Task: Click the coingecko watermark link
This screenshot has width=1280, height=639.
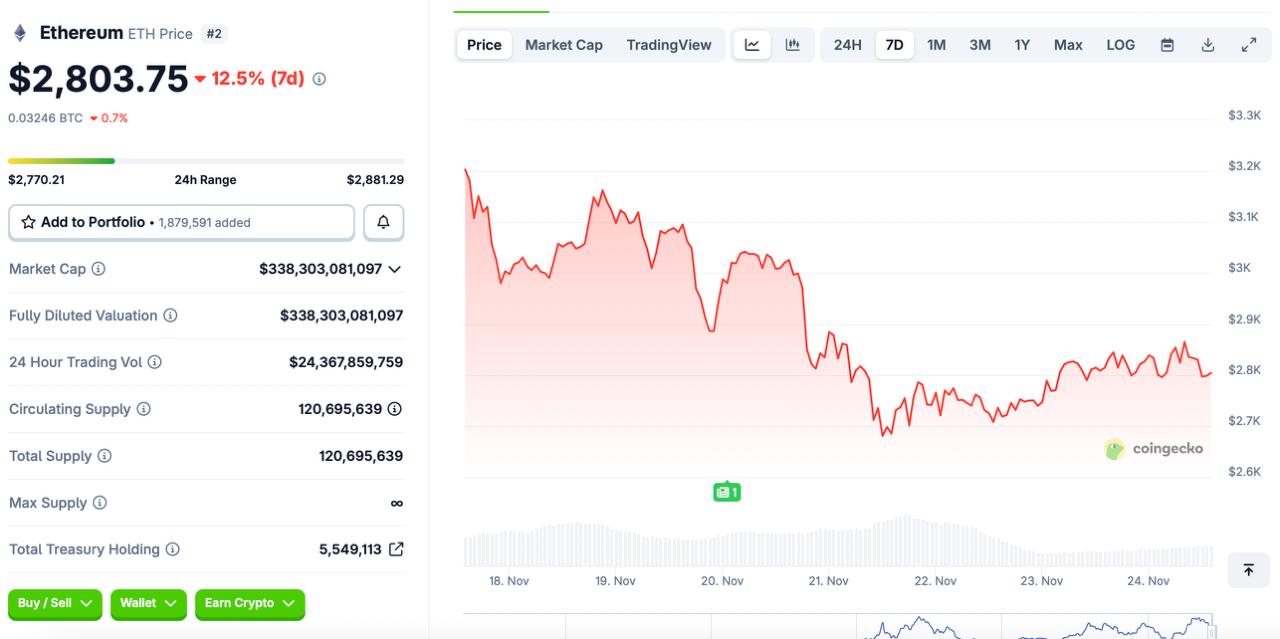Action: tap(1154, 448)
